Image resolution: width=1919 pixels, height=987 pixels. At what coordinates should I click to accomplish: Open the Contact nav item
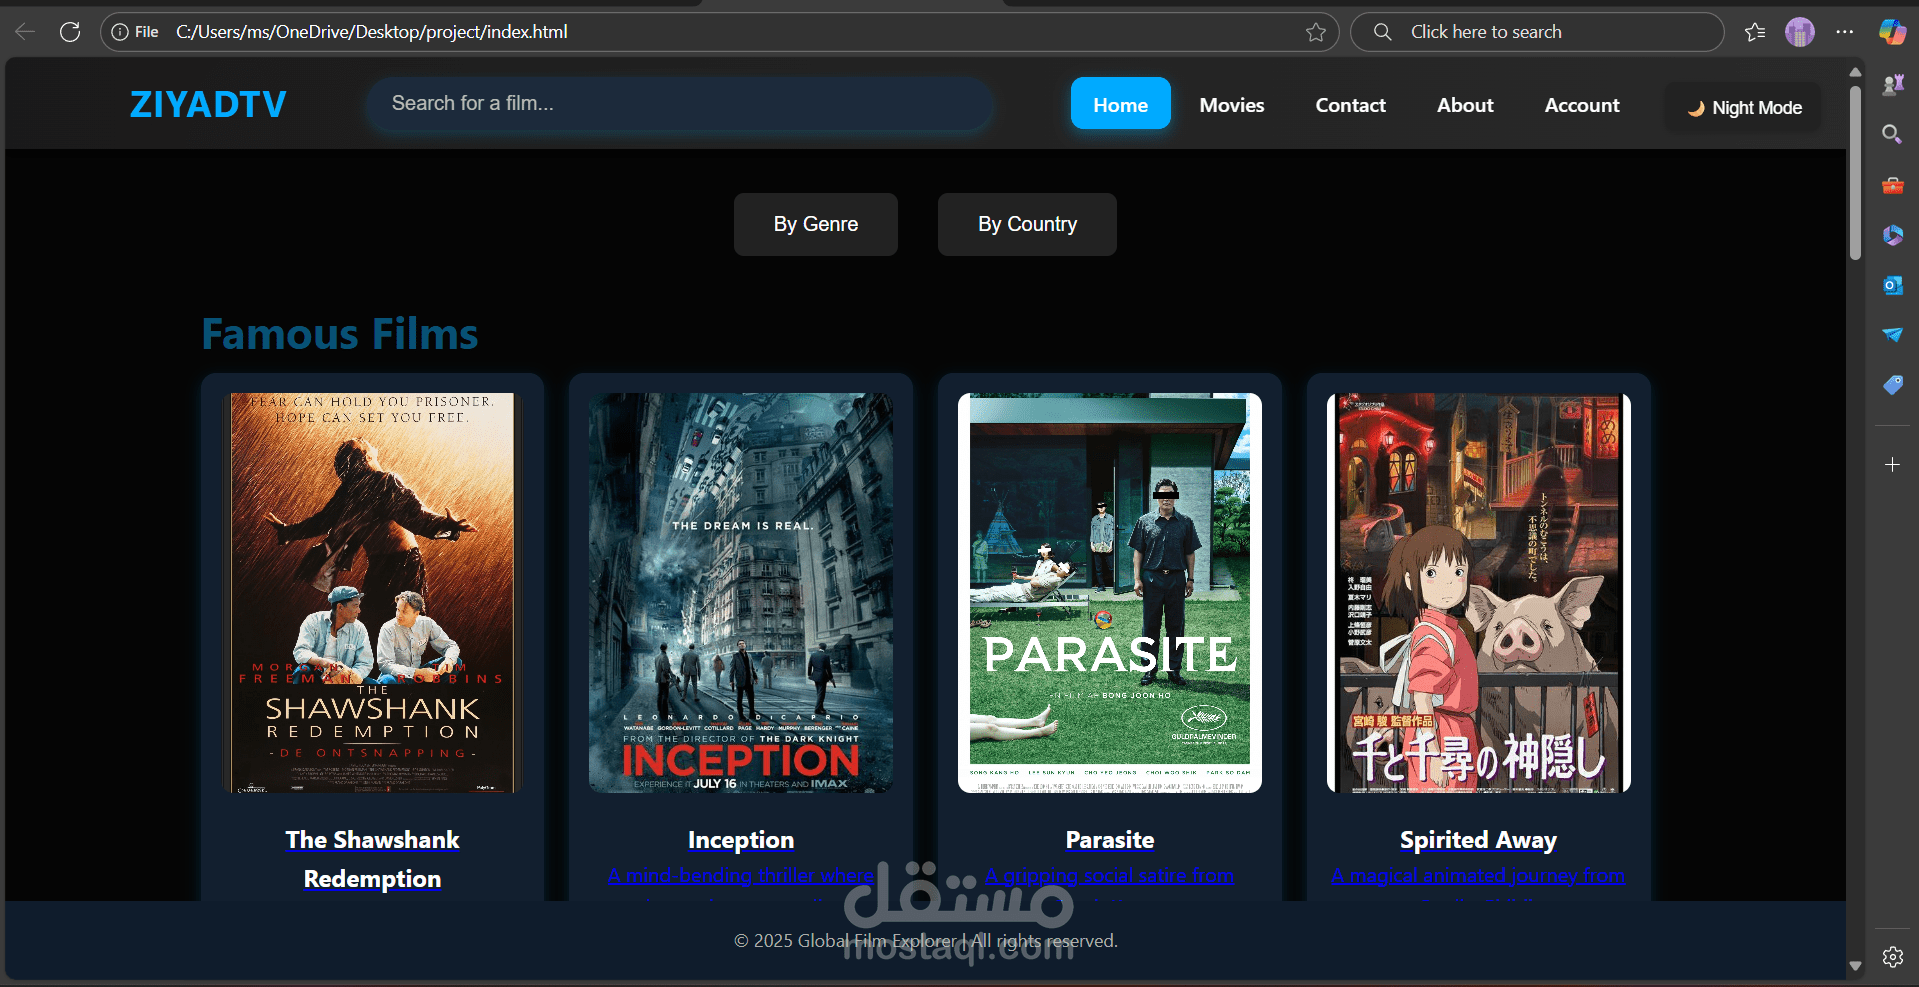[1350, 104]
